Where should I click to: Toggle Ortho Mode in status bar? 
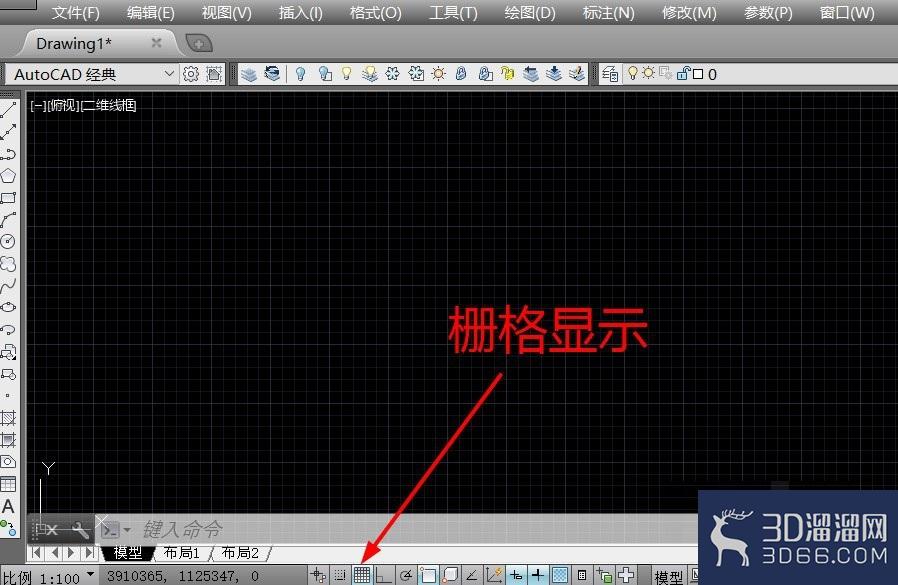(x=383, y=575)
